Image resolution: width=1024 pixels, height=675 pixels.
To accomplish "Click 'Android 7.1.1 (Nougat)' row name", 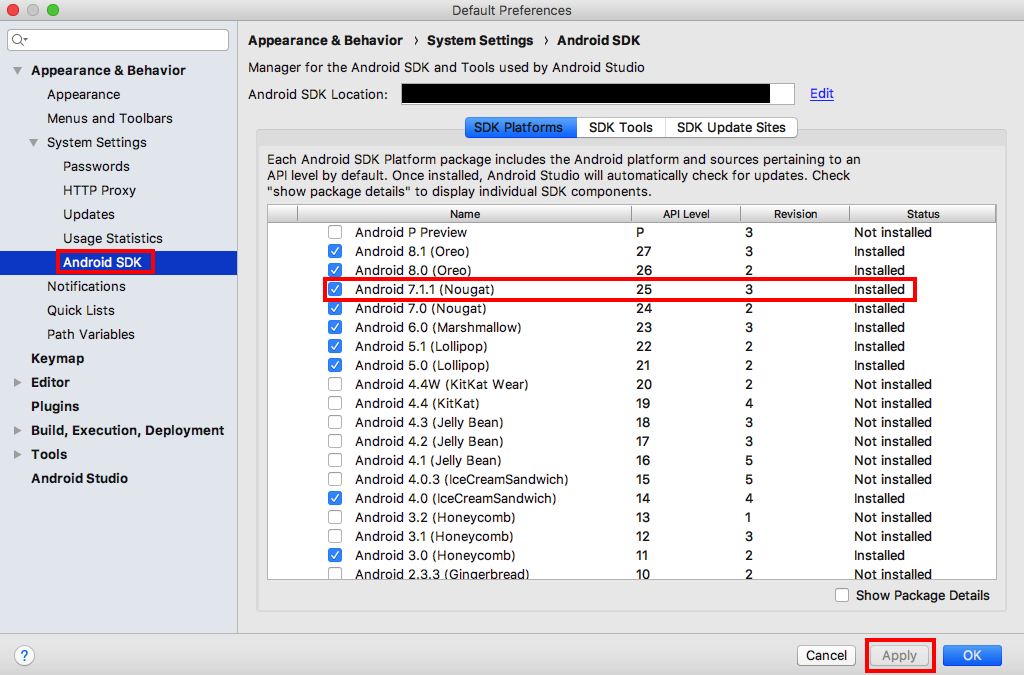I will [x=424, y=289].
